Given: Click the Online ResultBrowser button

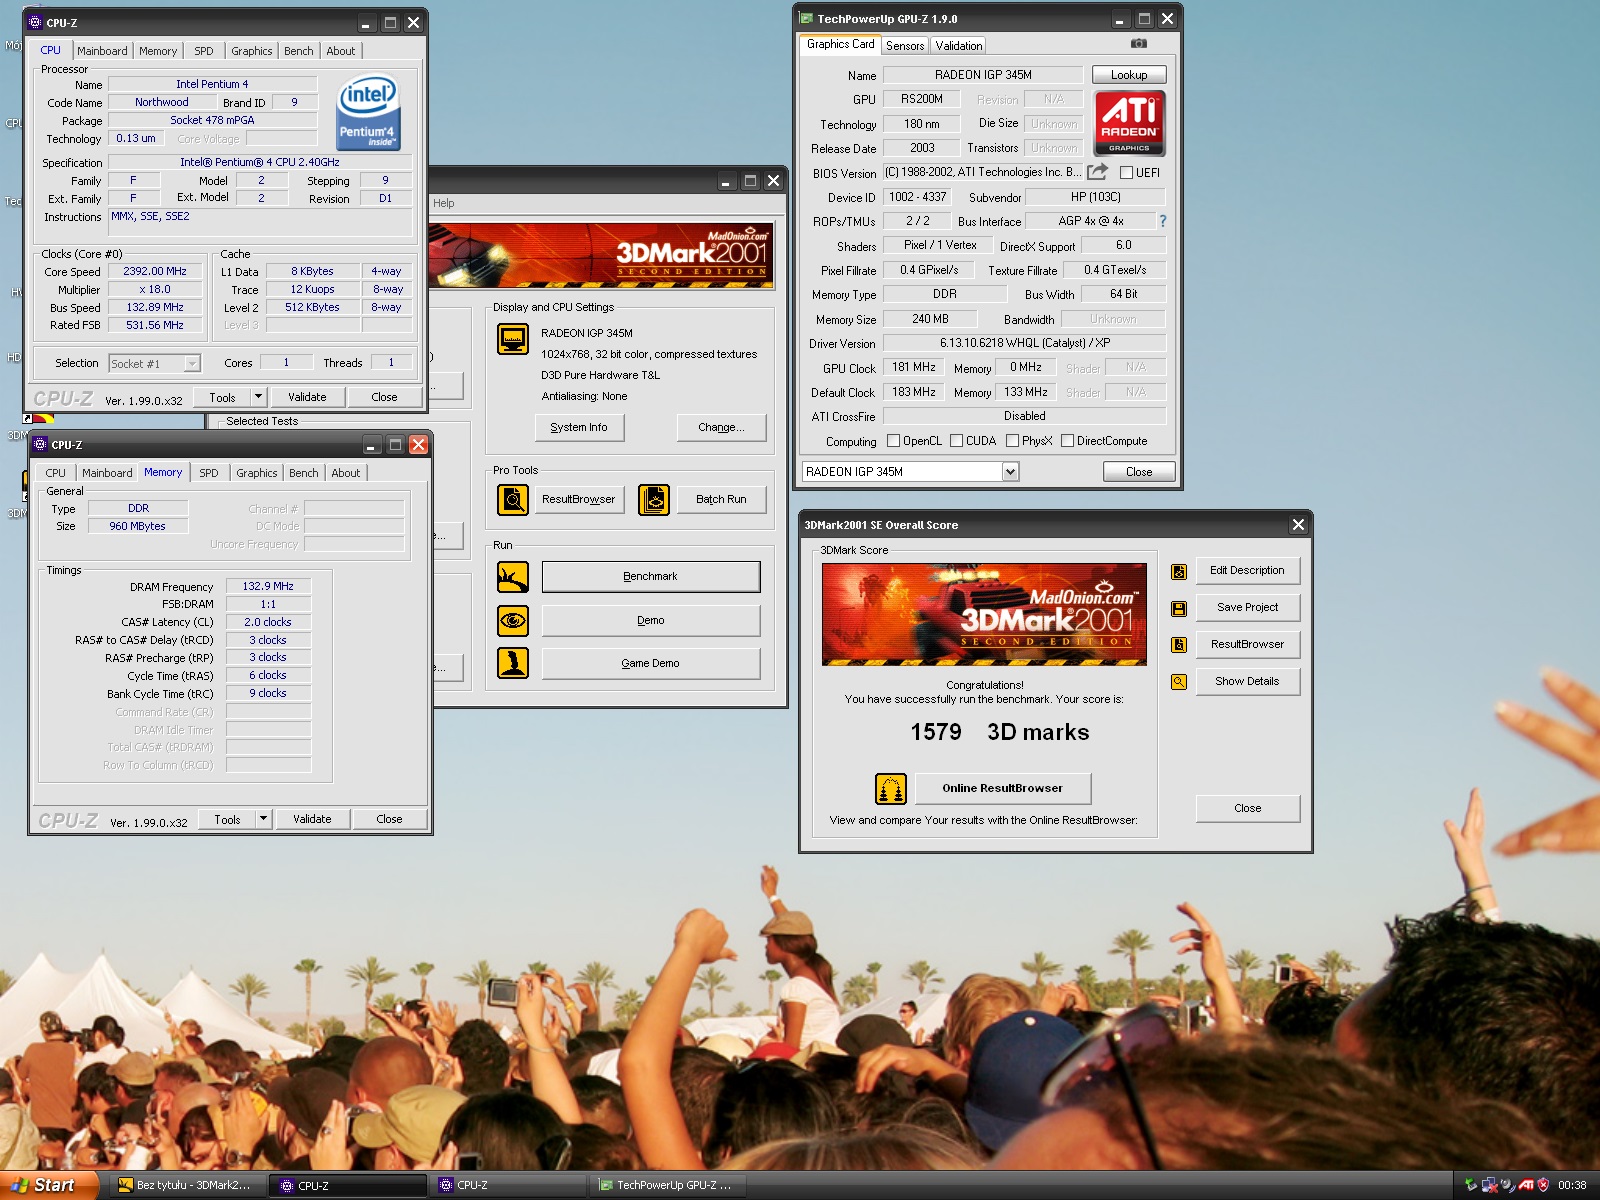Looking at the screenshot, I should pos(1003,789).
